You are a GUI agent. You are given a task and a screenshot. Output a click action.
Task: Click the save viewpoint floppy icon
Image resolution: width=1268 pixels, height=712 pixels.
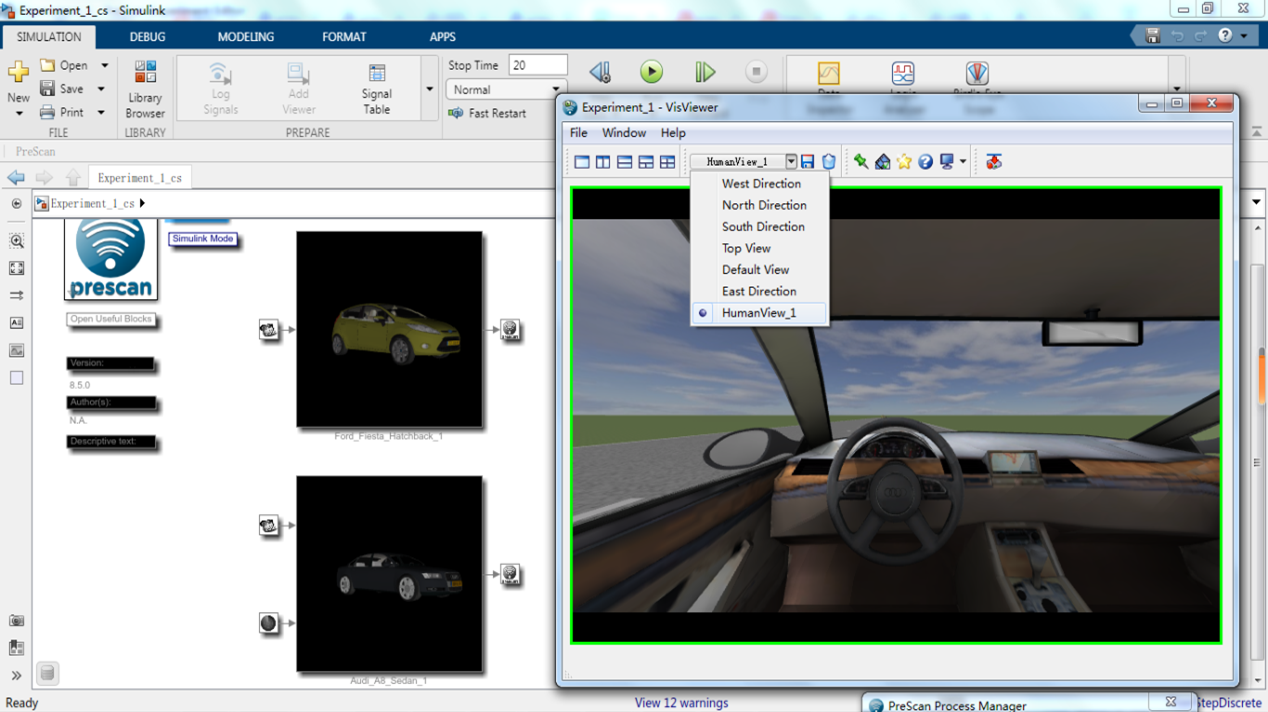(808, 162)
